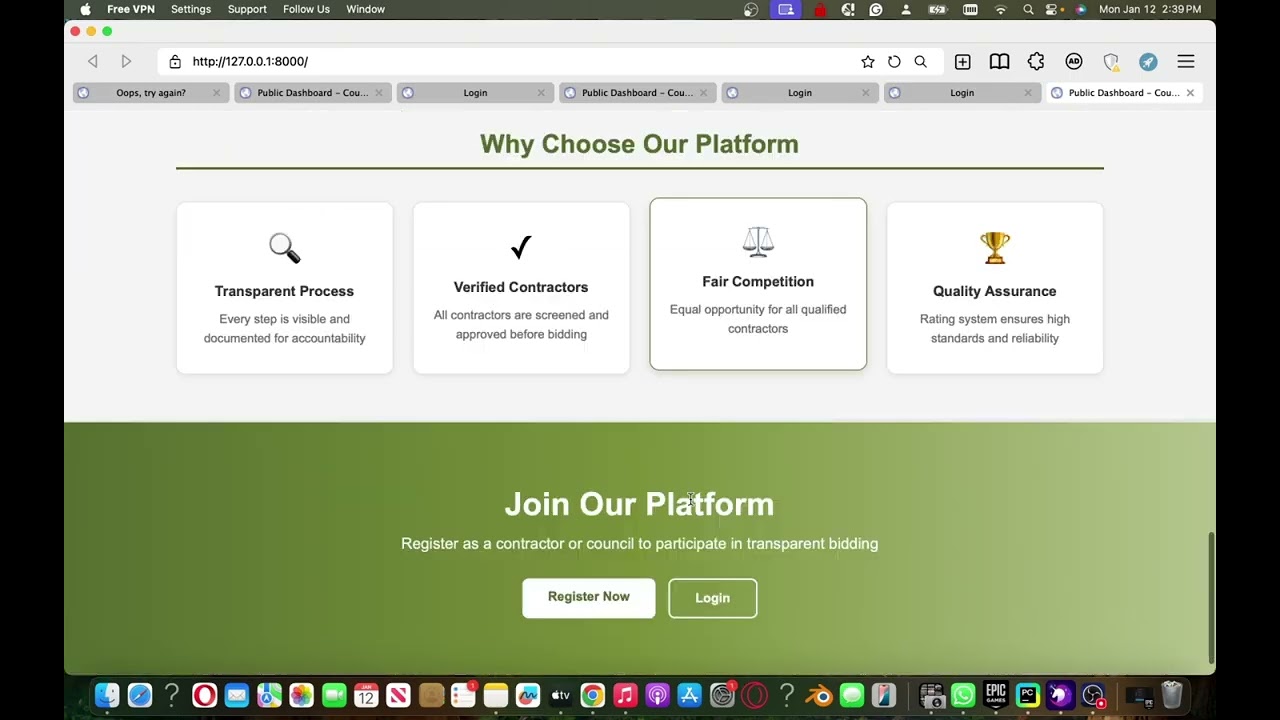Click the Quality Assurance card title

pyautogui.click(x=995, y=291)
